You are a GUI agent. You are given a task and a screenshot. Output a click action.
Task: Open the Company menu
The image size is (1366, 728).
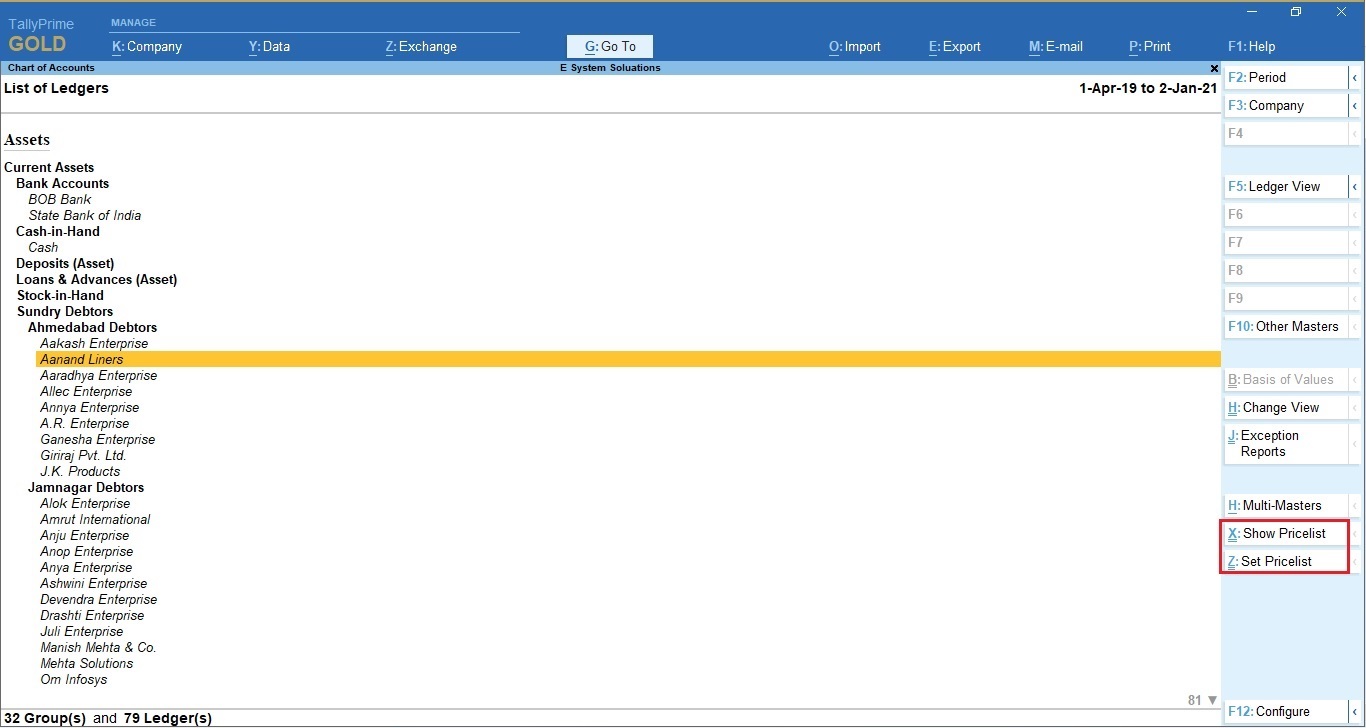[x=146, y=46]
